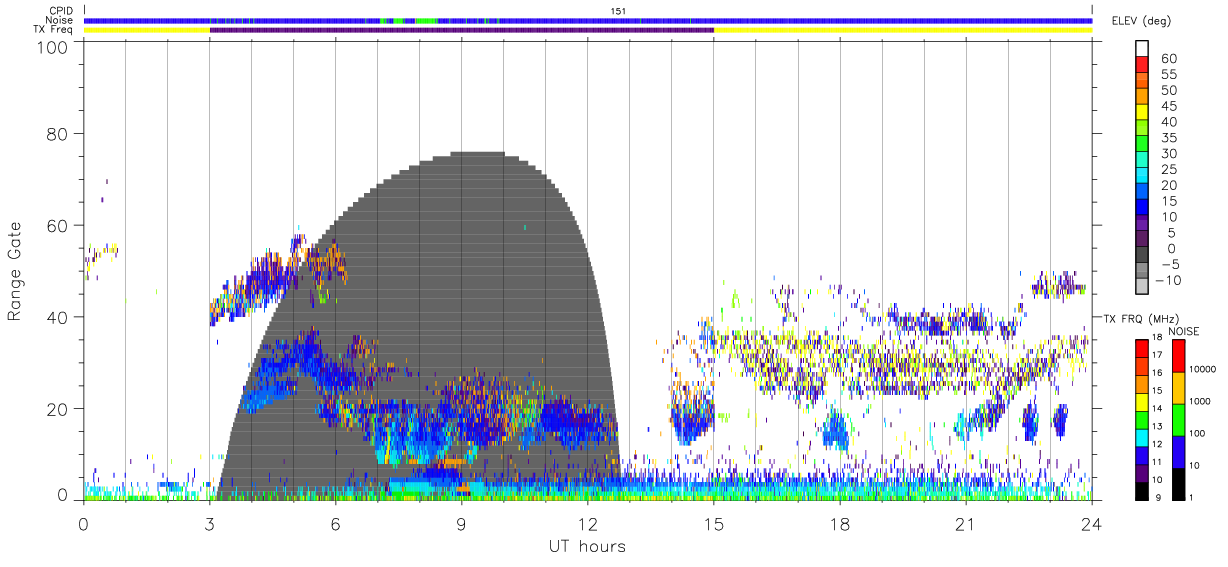Click the '45' label on ELEV colorbar
Image resolution: width=1228 pixels, height=567 pixels.
click(x=1169, y=106)
